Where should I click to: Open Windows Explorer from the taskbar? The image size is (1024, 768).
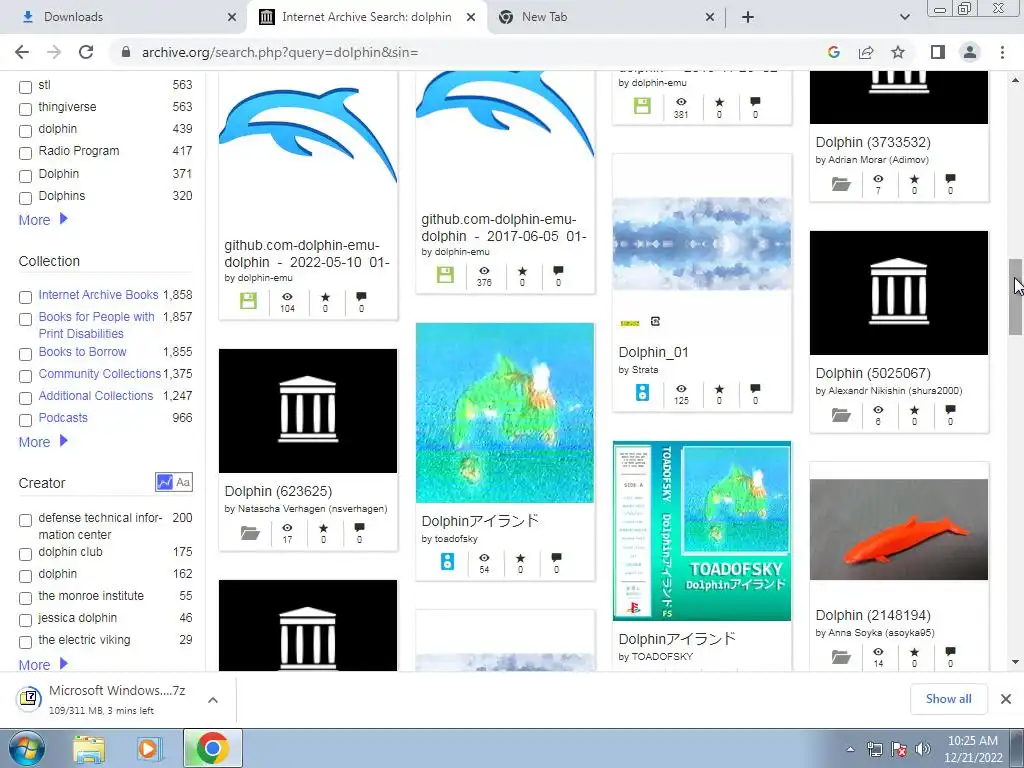[89, 748]
